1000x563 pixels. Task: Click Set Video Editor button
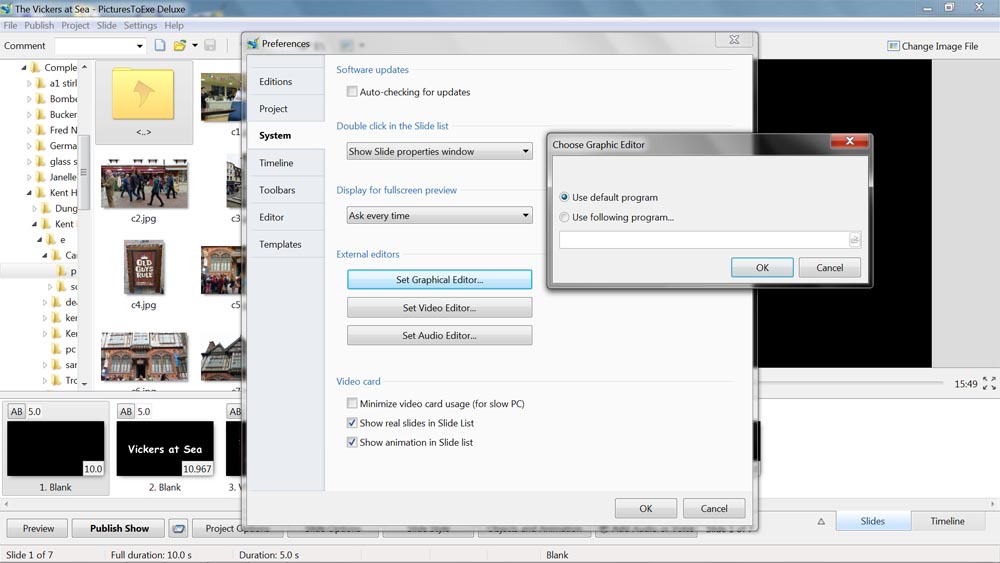[439, 307]
